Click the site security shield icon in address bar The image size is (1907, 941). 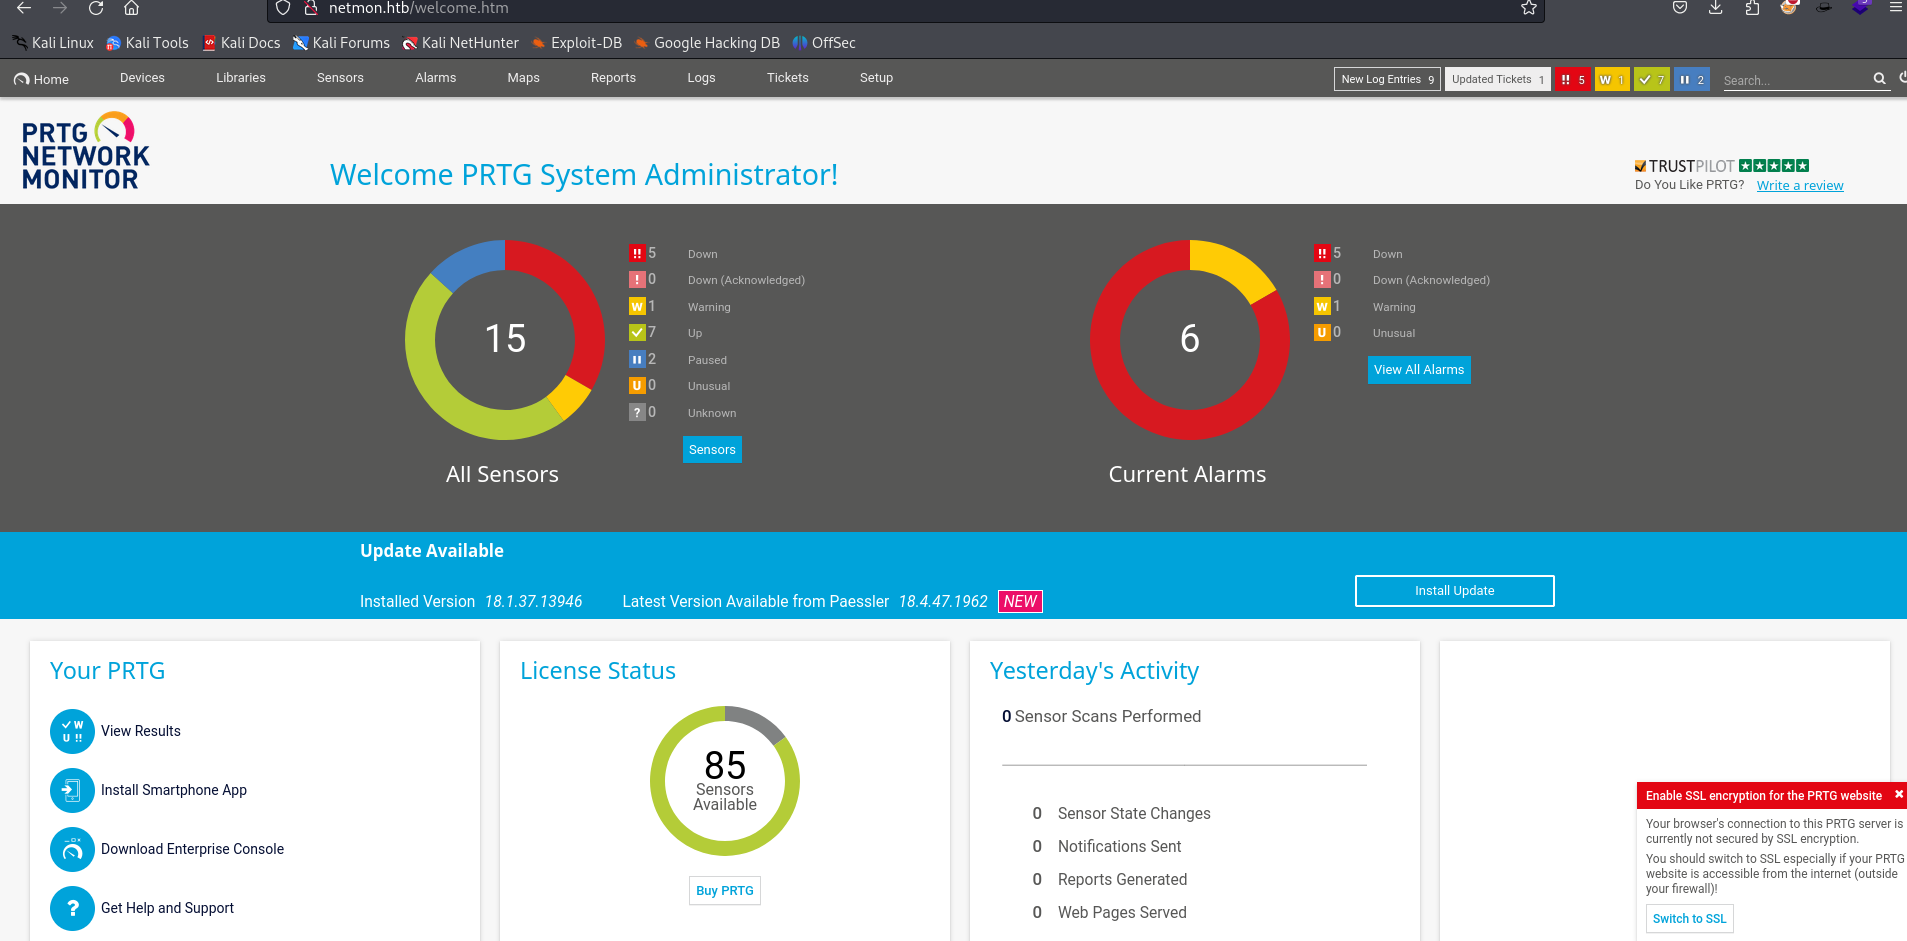pos(283,8)
